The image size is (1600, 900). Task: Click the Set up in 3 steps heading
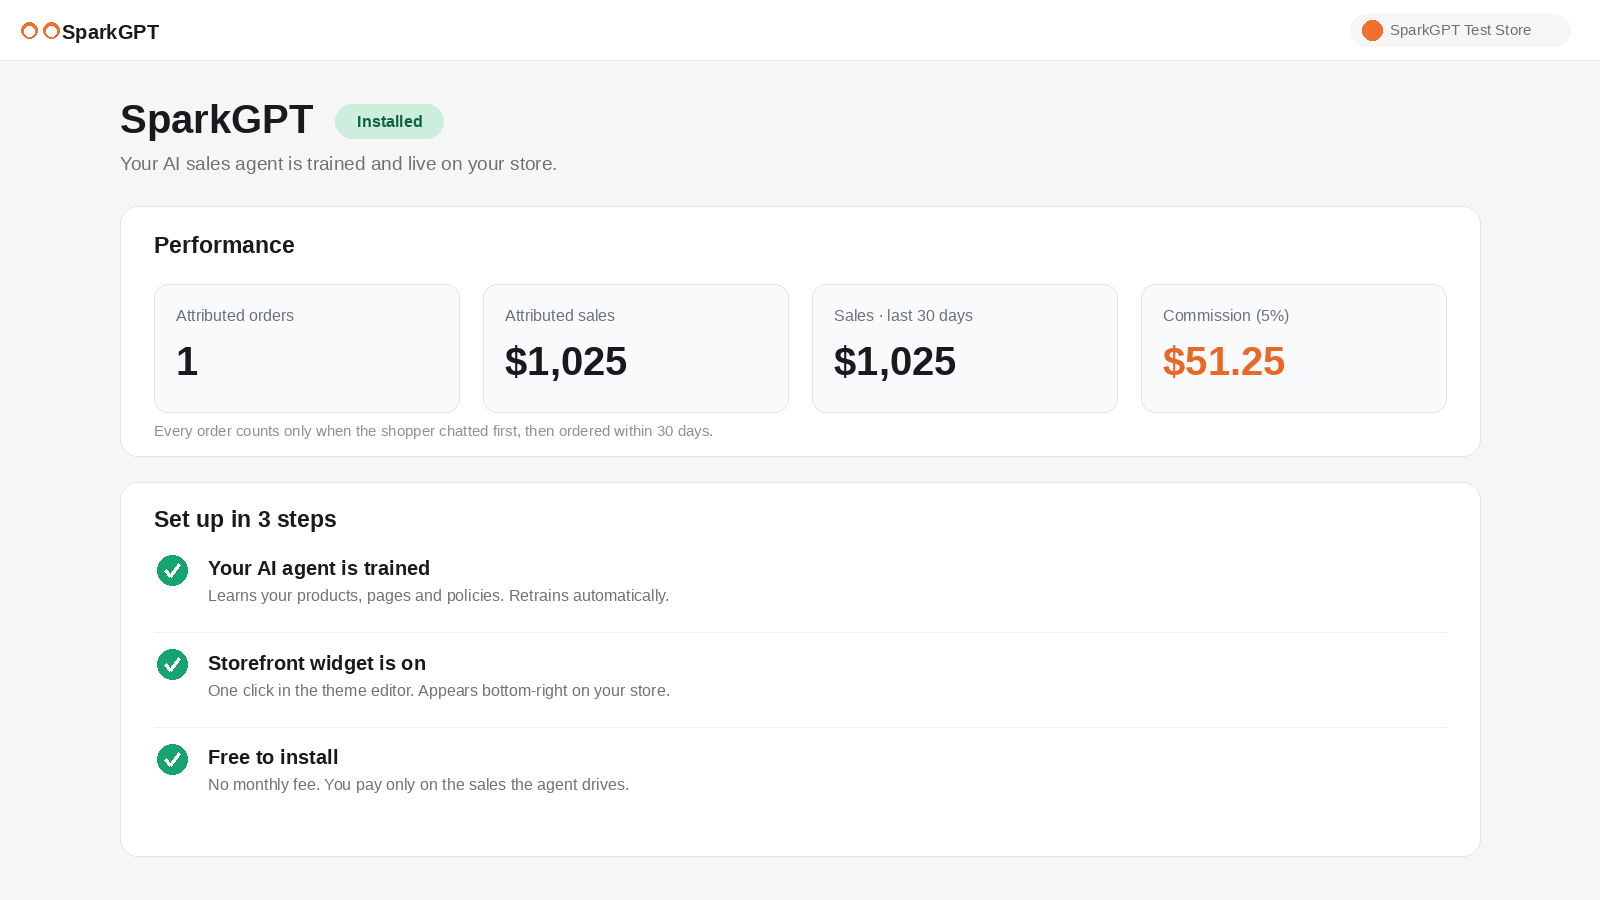(245, 519)
